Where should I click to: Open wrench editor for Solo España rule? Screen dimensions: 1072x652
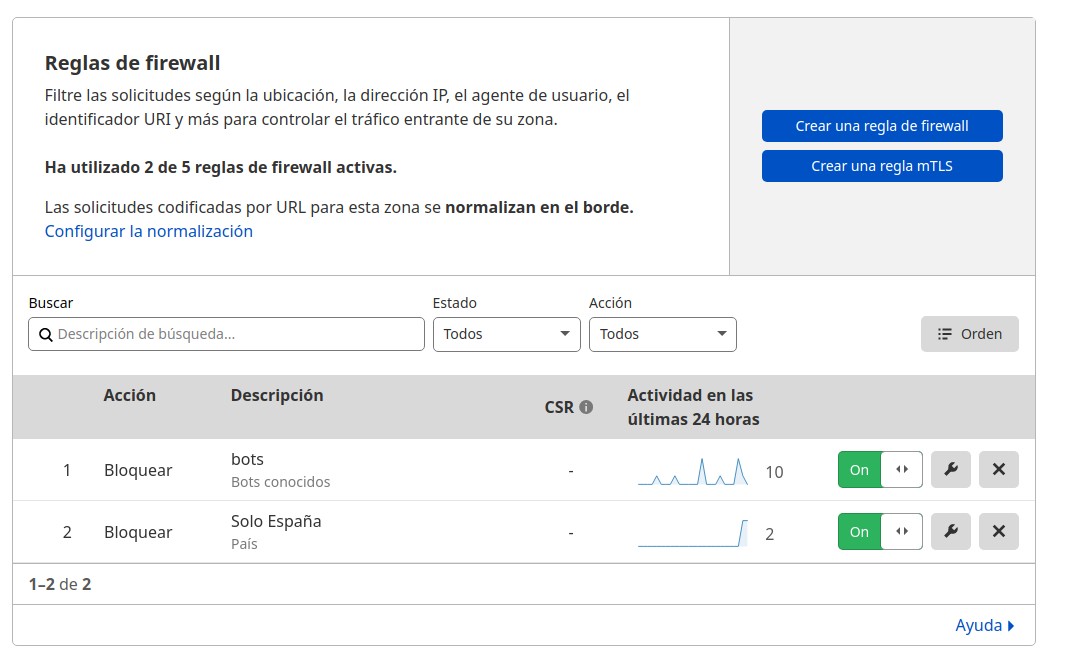950,532
